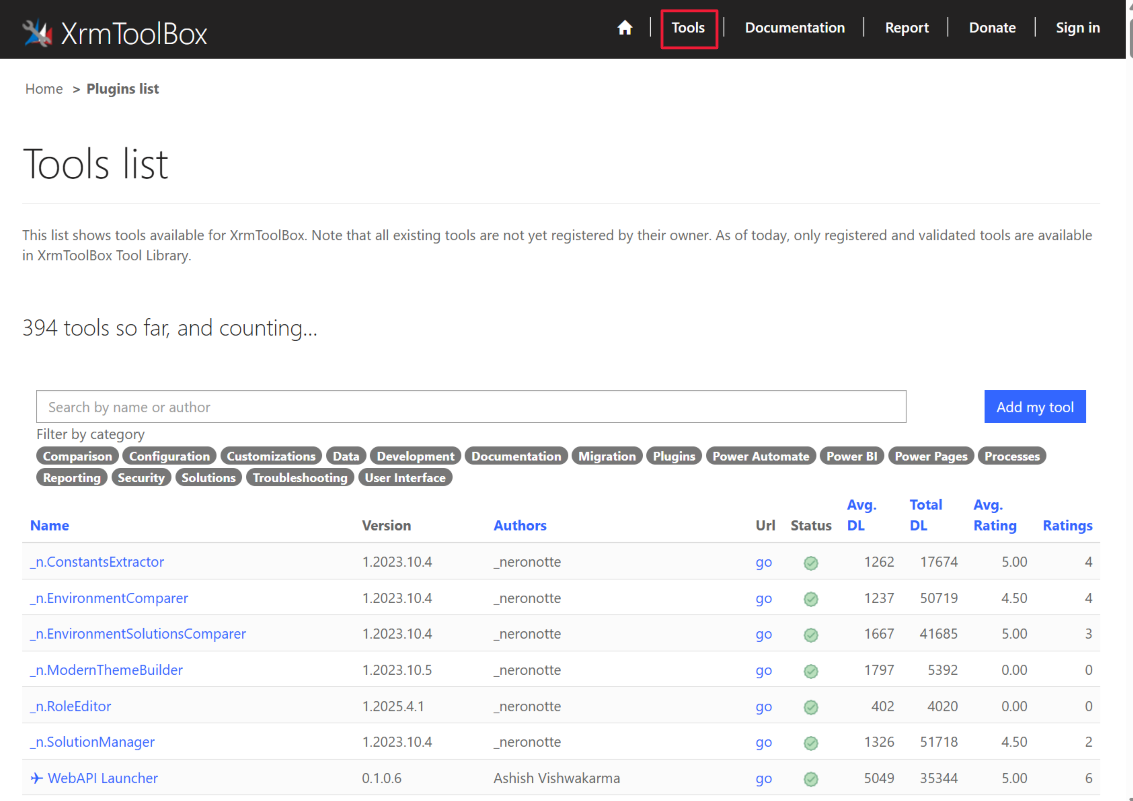Click the home icon in navigation bar
The width and height of the screenshot is (1133, 801).
(625, 28)
